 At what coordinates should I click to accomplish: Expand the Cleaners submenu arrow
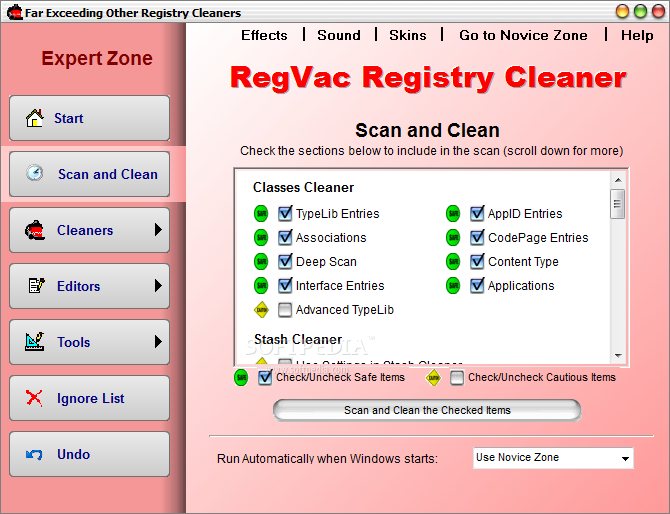158,230
